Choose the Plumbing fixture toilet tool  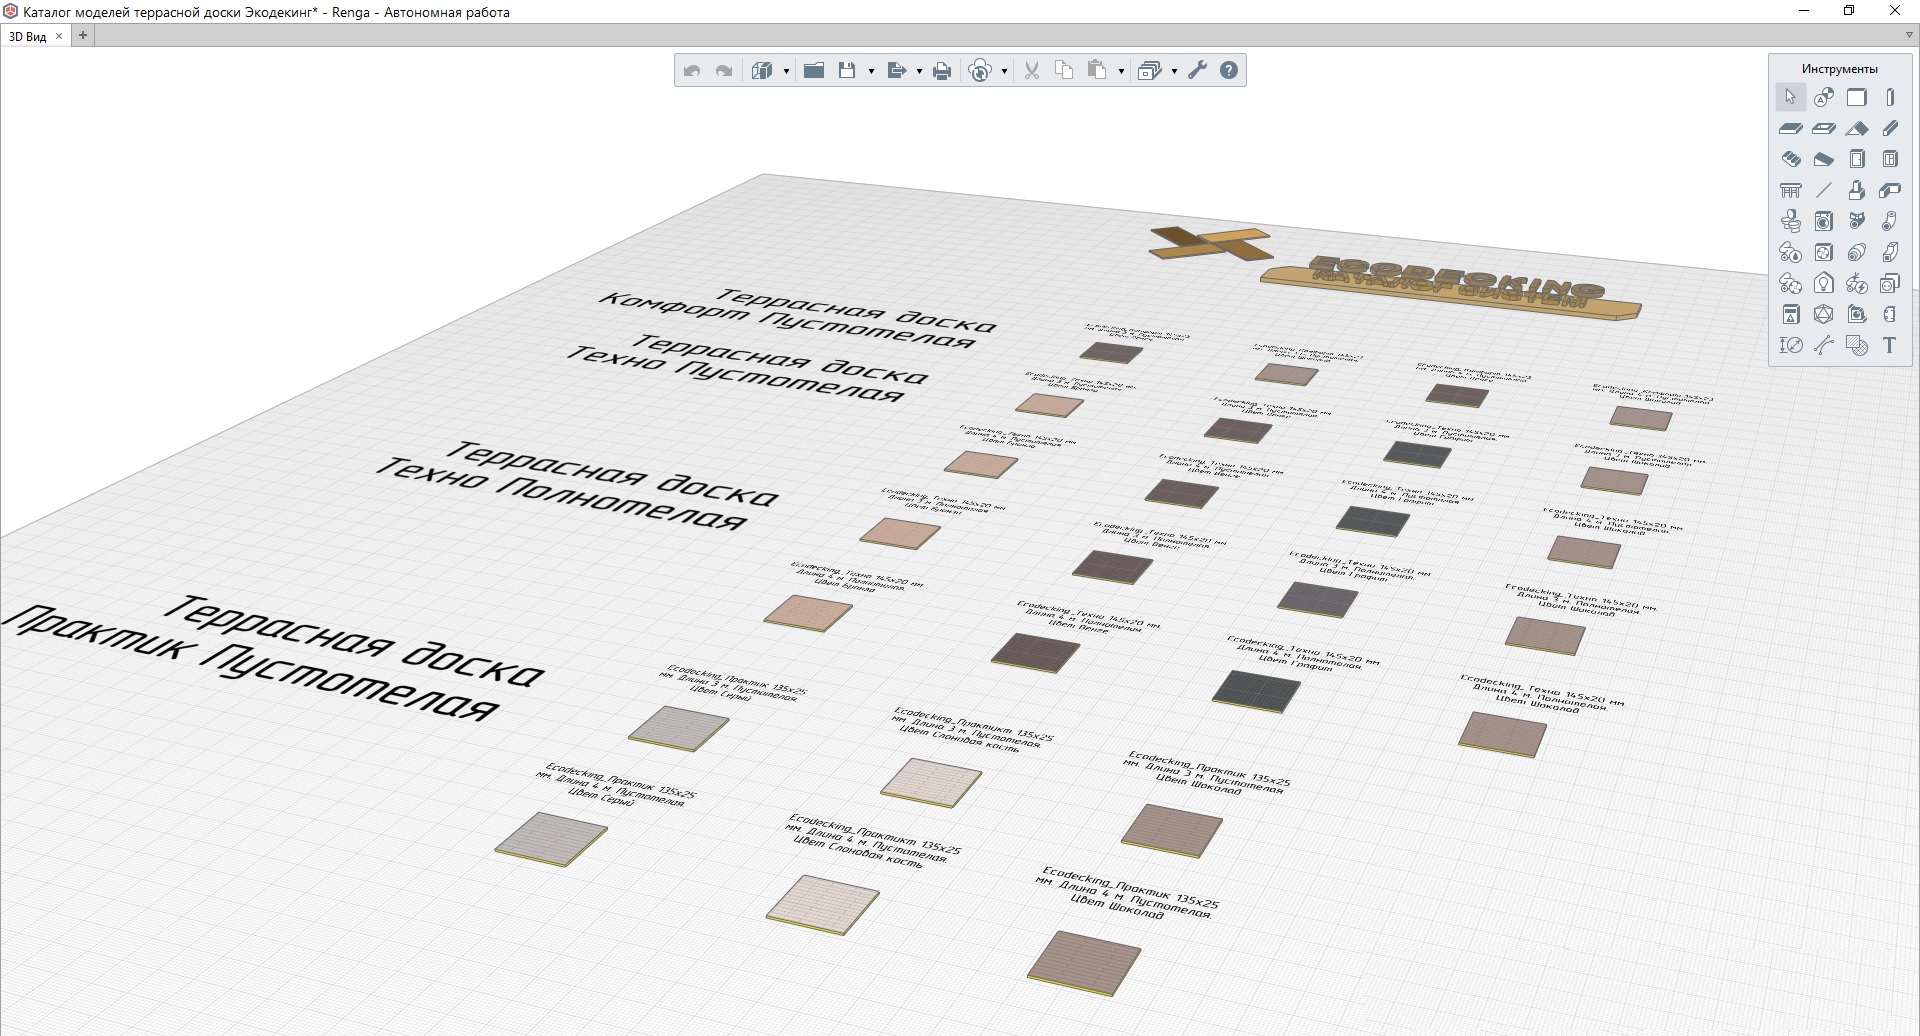[x=1791, y=221]
